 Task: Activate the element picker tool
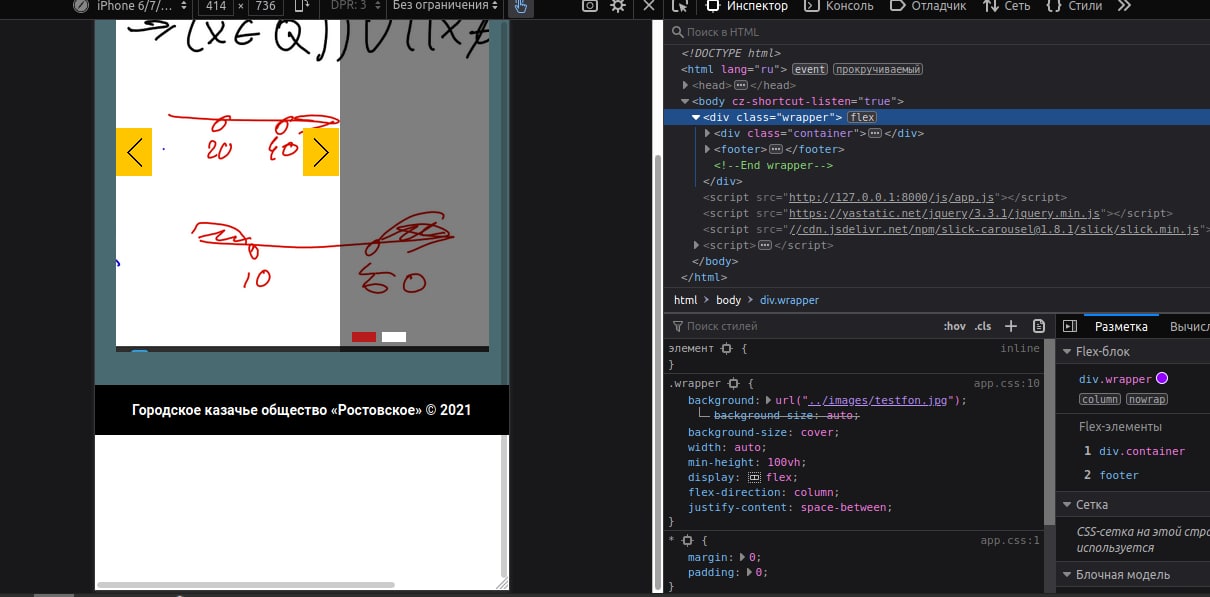pyautogui.click(x=680, y=6)
